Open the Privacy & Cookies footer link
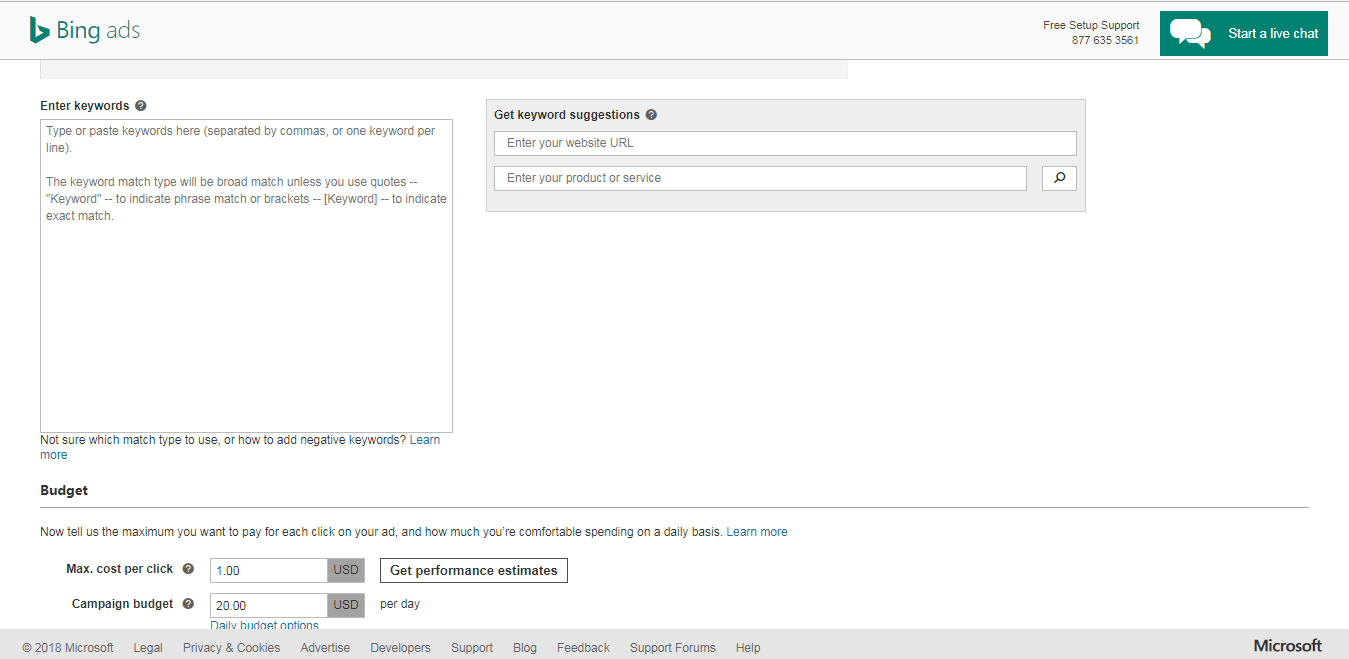This screenshot has width=1349, height=659. pyautogui.click(x=231, y=648)
